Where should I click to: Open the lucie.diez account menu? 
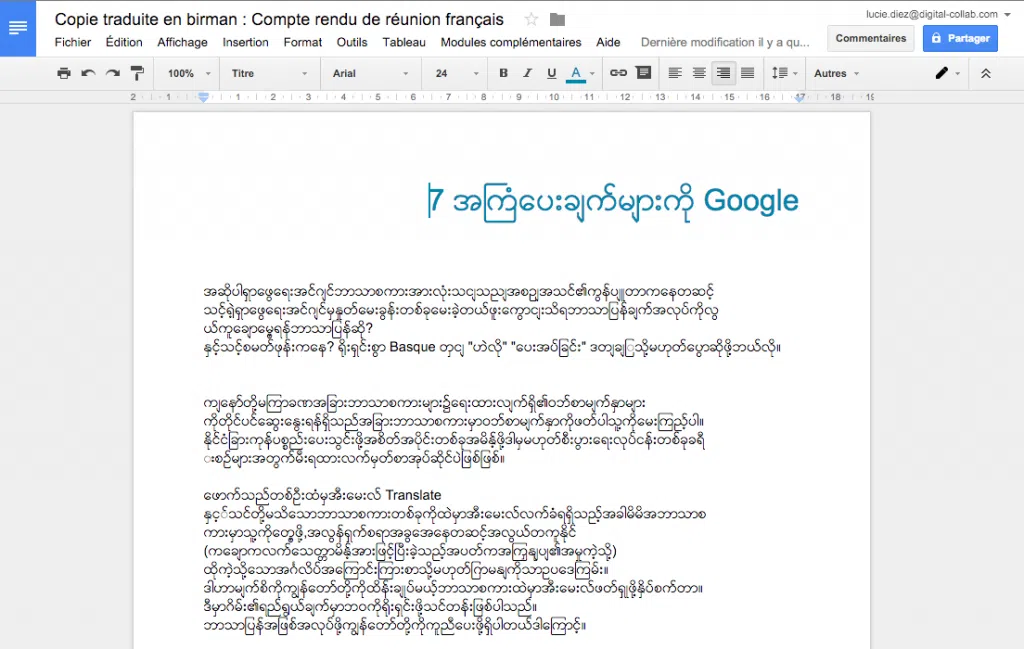(938, 14)
